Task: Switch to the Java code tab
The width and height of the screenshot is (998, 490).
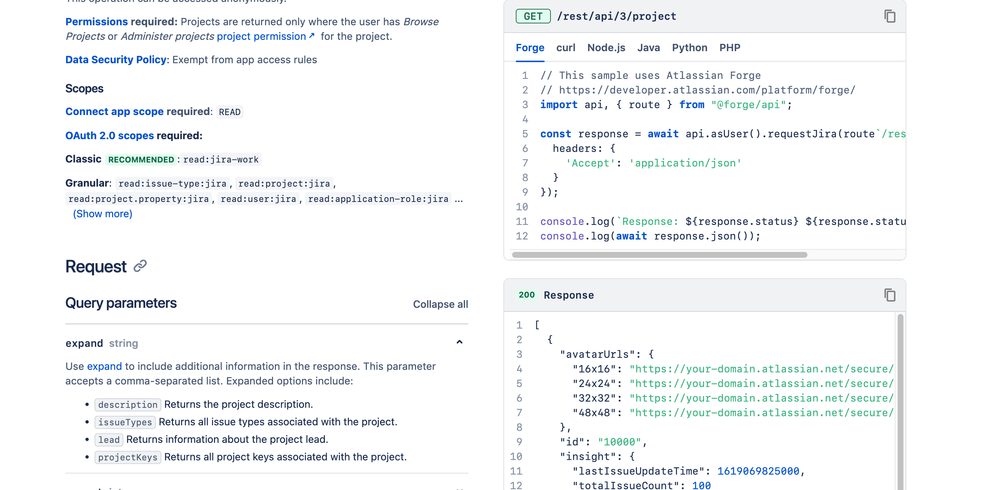Action: pyautogui.click(x=649, y=48)
